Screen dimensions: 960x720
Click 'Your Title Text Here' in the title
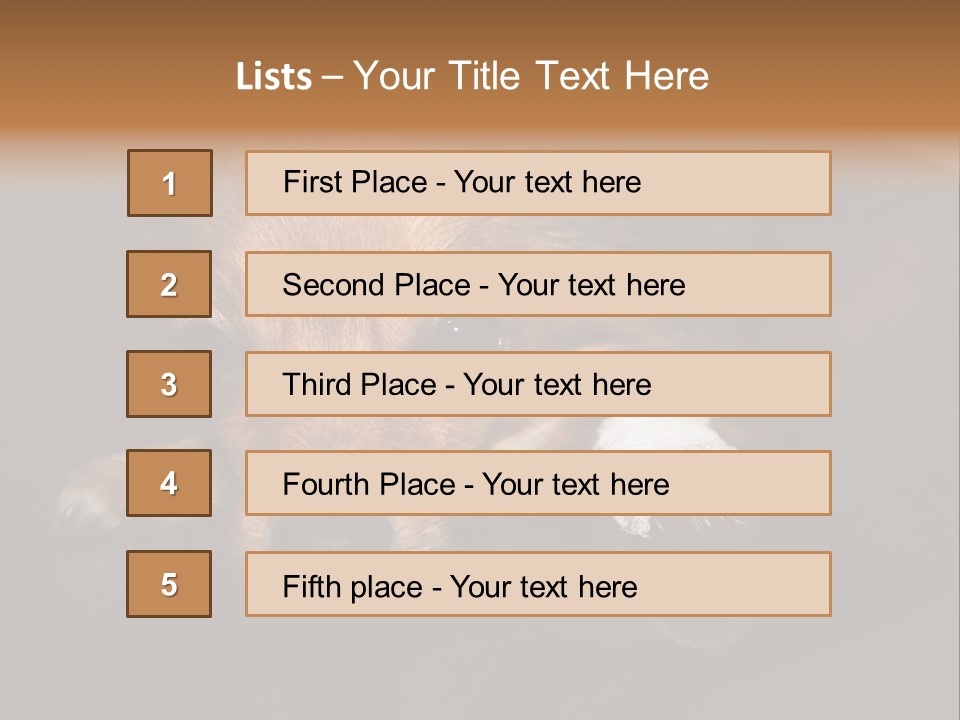tap(531, 76)
